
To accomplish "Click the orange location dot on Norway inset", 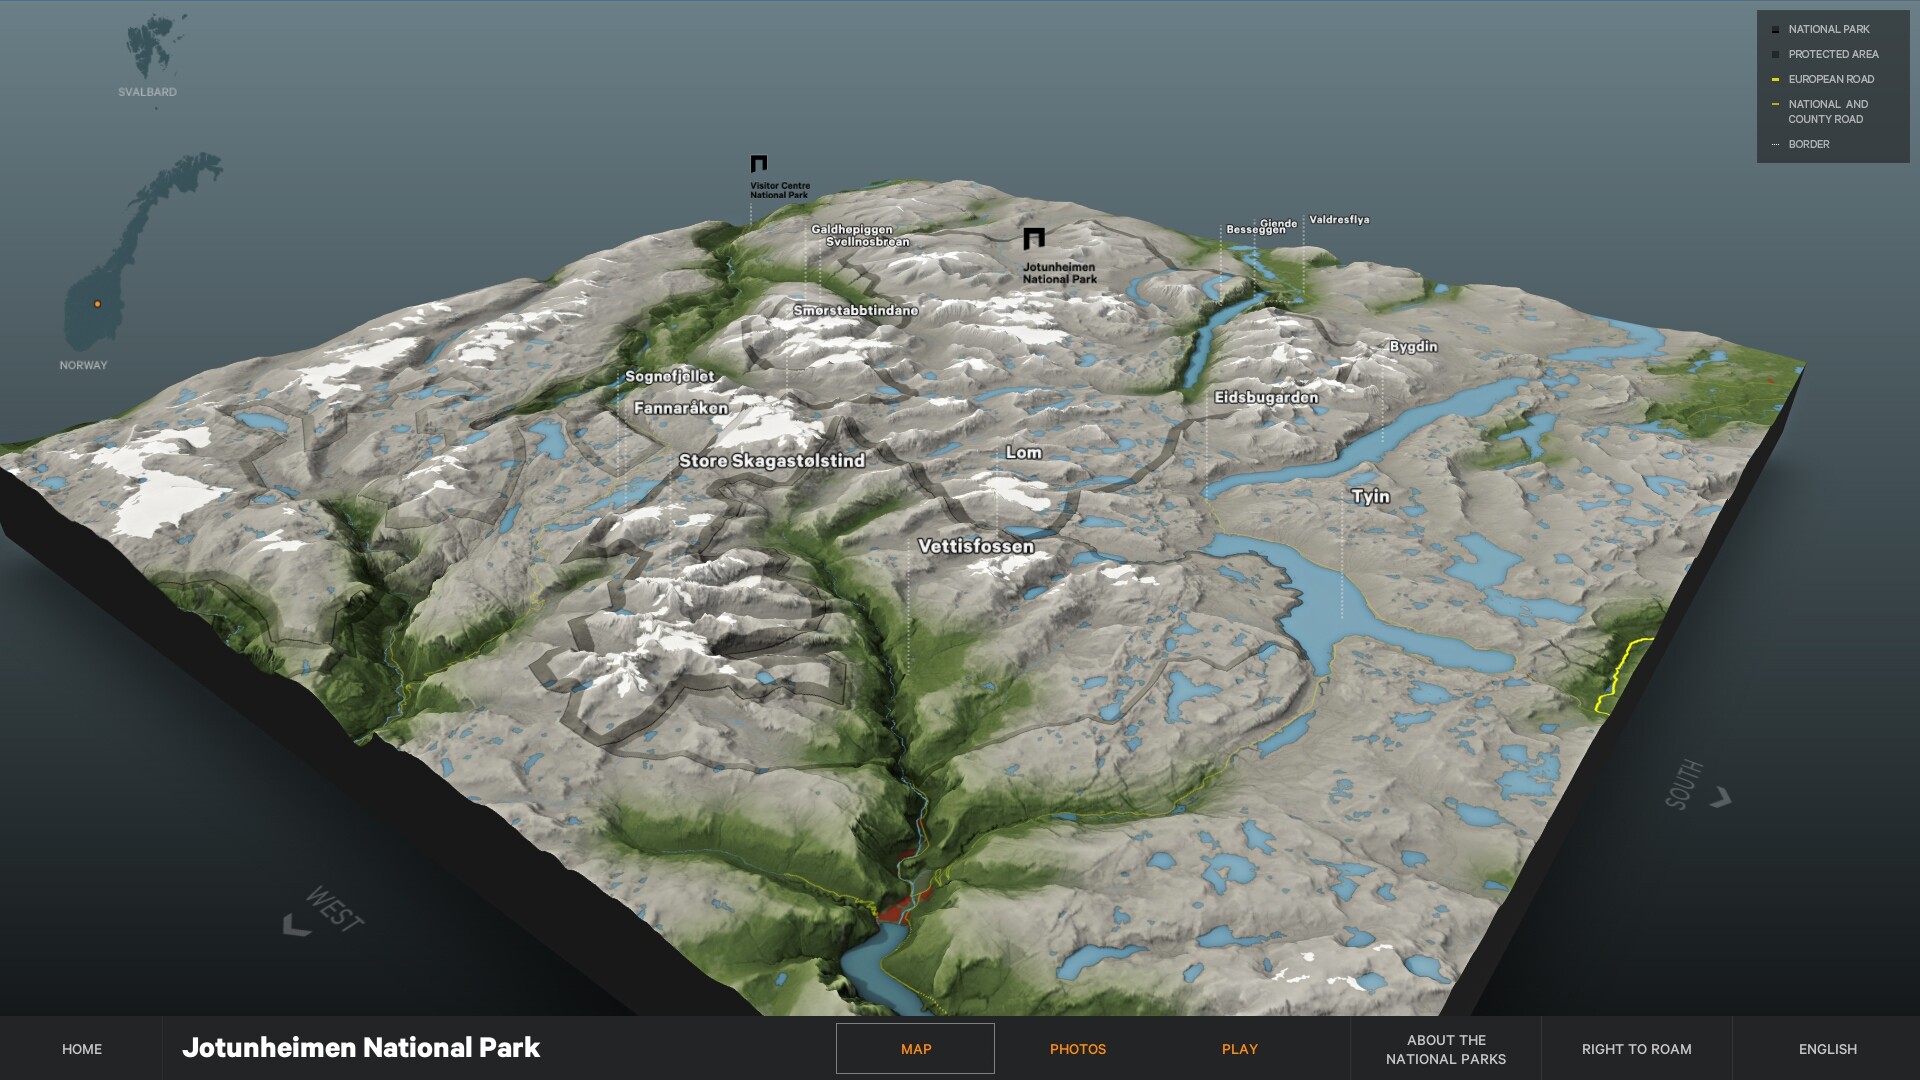I will click(97, 301).
